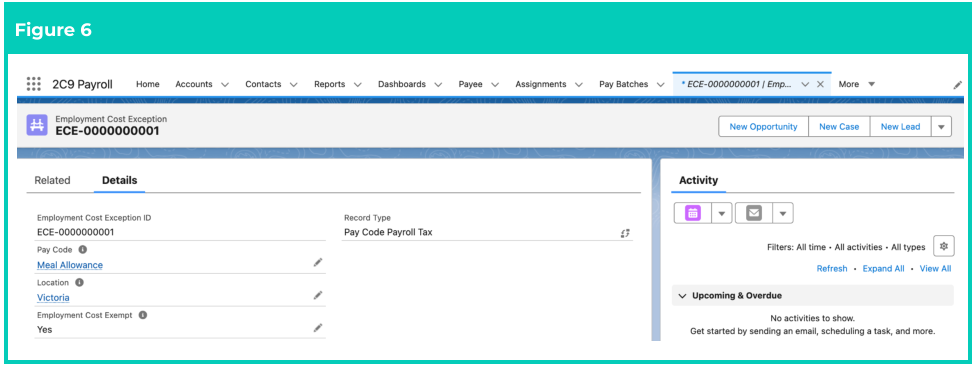
Task: Switch to the Related tab
Action: click(52, 180)
